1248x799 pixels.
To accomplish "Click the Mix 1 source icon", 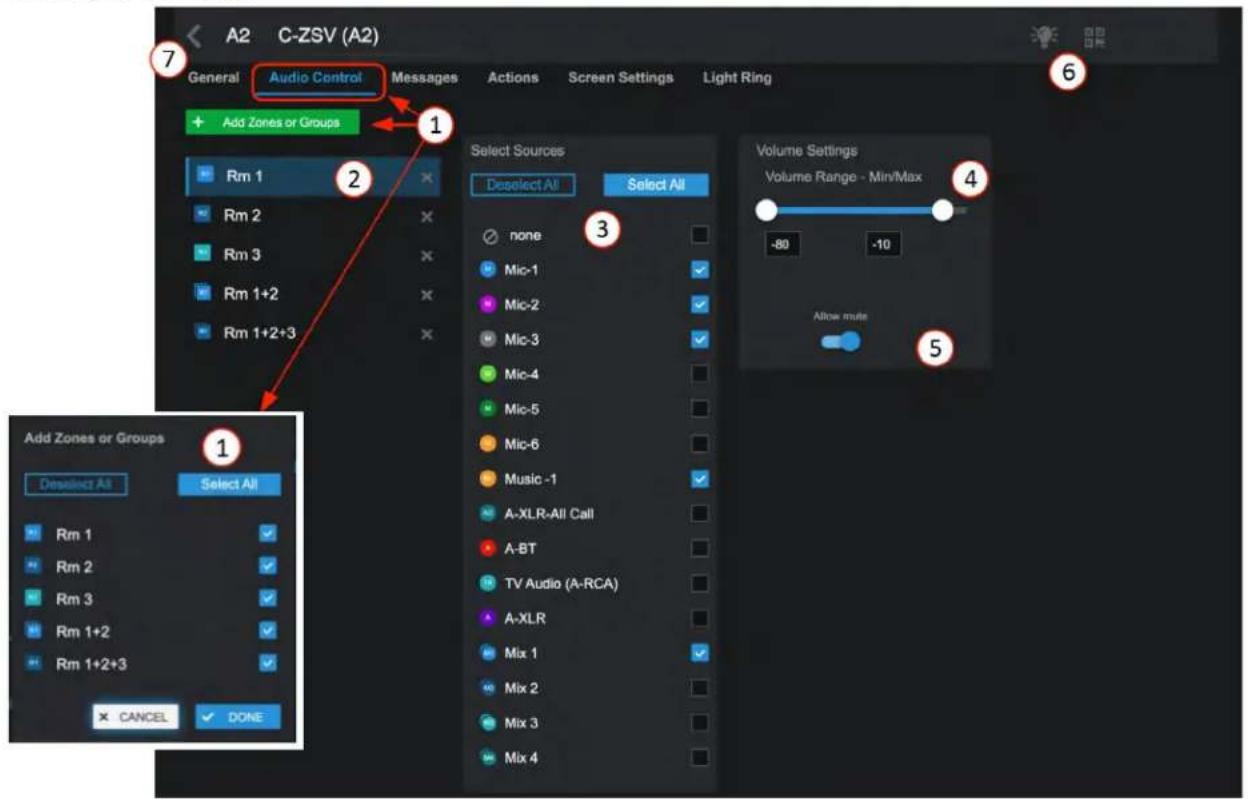I will click(488, 653).
